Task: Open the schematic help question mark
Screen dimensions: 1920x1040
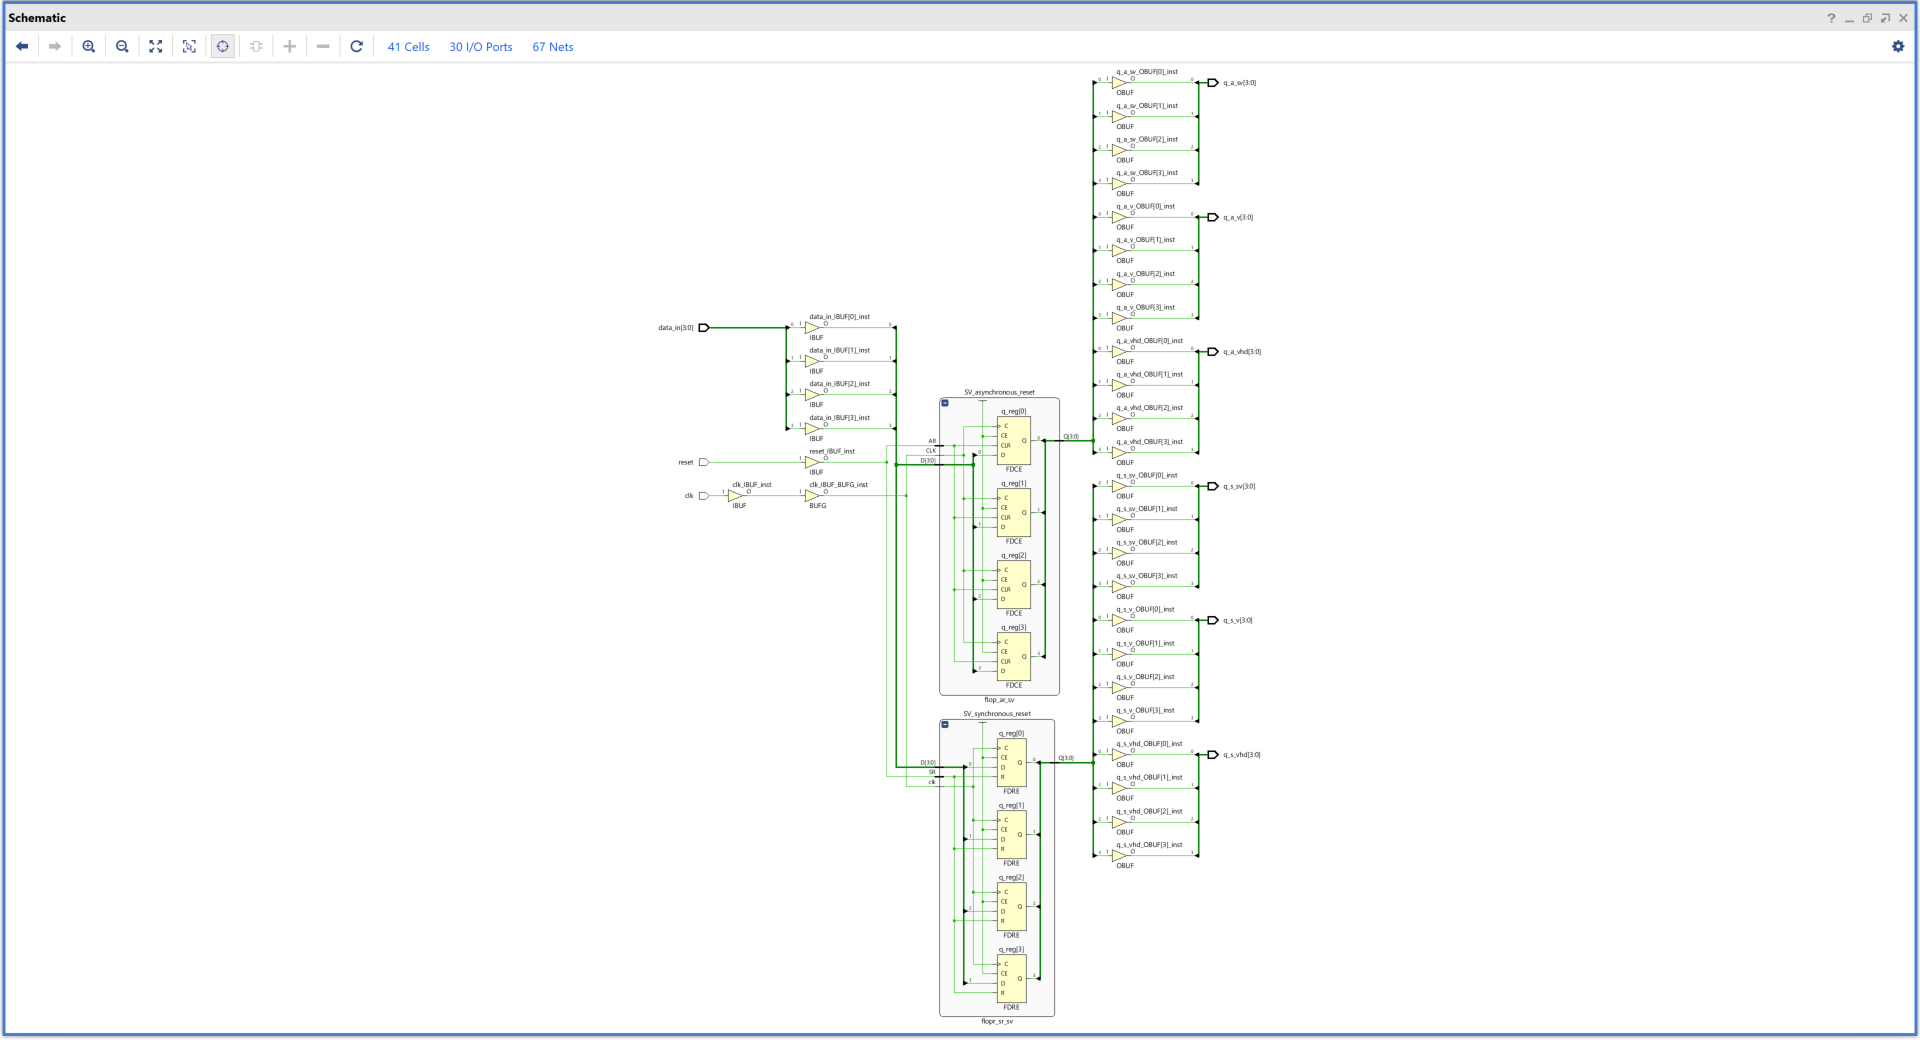Action: 1831,18
